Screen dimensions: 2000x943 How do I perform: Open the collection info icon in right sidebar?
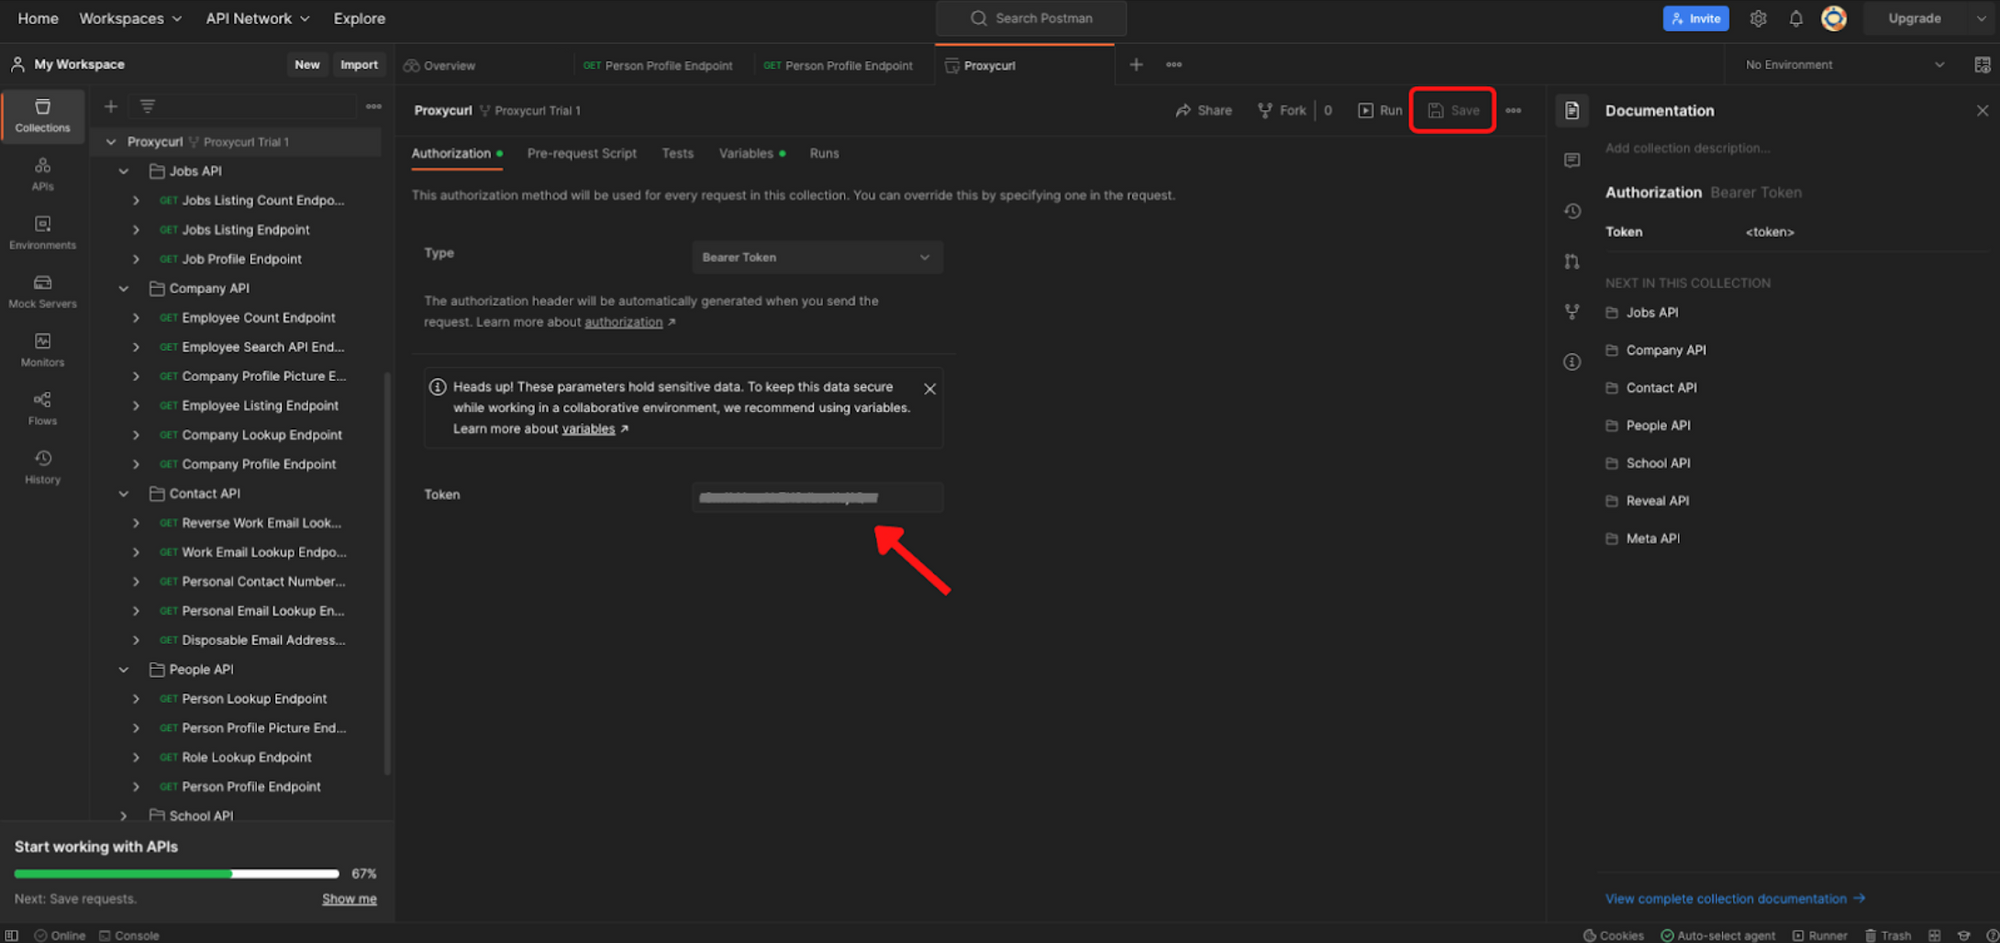pyautogui.click(x=1572, y=362)
